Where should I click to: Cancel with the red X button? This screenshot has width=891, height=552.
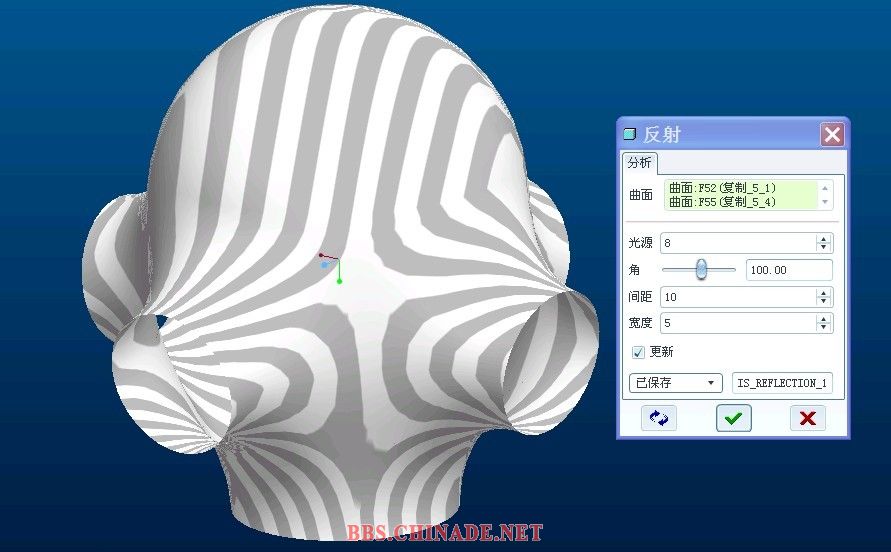pos(807,418)
